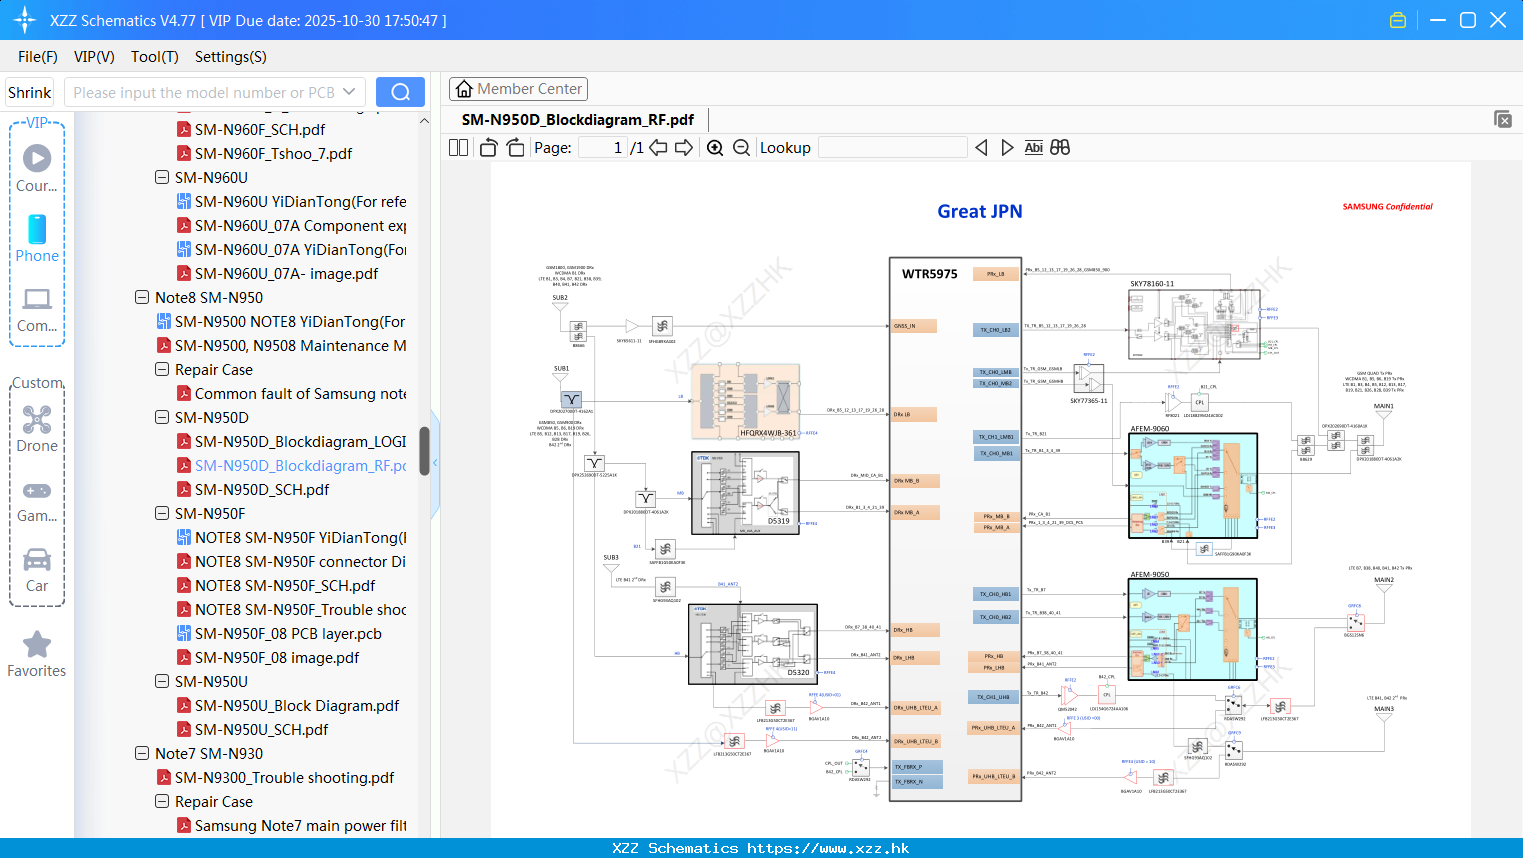Image resolution: width=1523 pixels, height=858 pixels.
Task: Zoom out of the PDF
Action: pos(741,147)
